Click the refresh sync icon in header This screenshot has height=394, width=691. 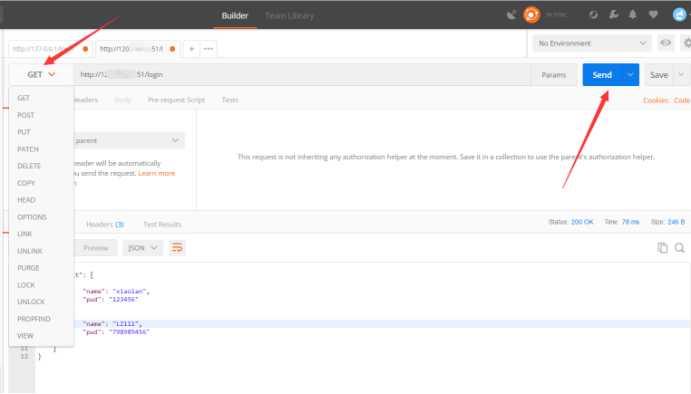[x=594, y=15]
